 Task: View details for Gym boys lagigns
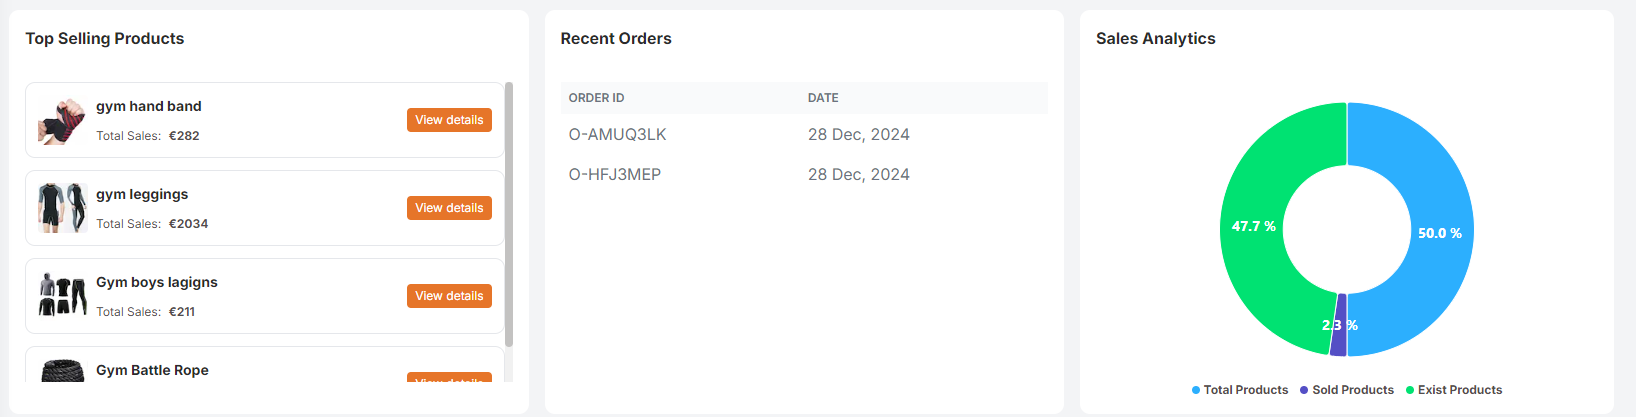click(449, 296)
